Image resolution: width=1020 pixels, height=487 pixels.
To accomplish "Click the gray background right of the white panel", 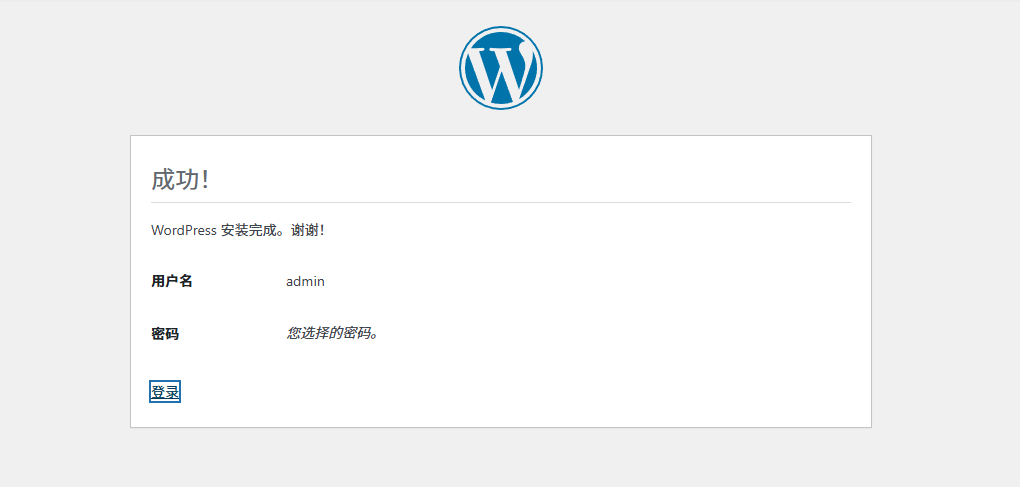I will [x=945, y=280].
